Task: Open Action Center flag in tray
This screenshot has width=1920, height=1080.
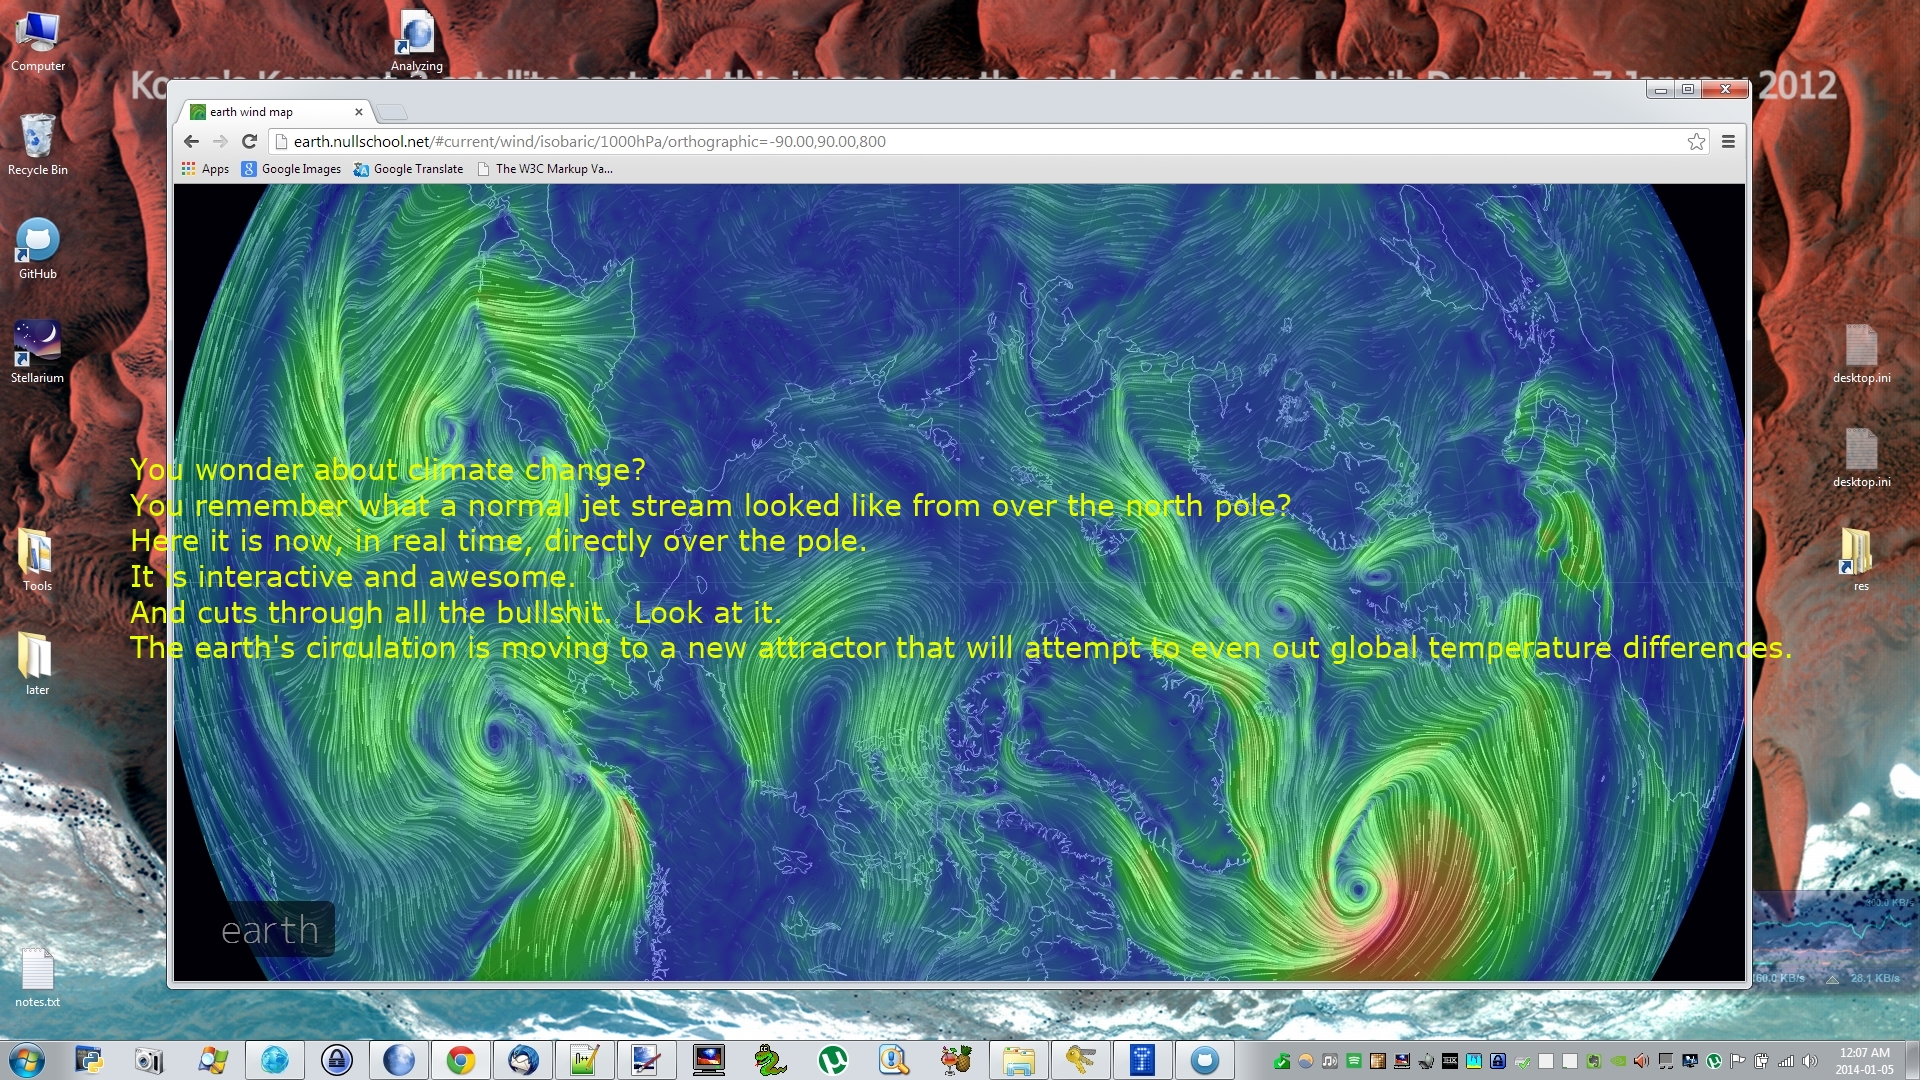Action: 1738,1061
